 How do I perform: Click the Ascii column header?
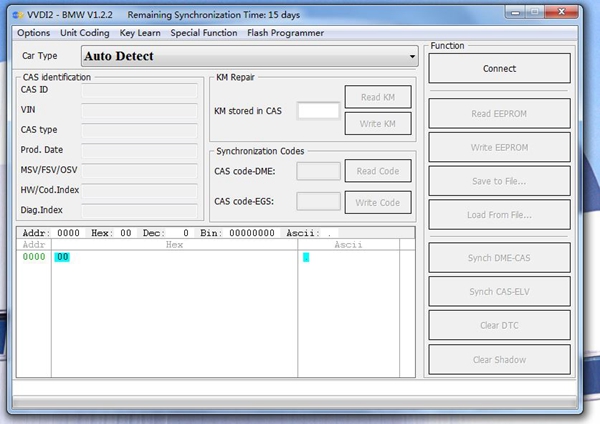pos(349,245)
